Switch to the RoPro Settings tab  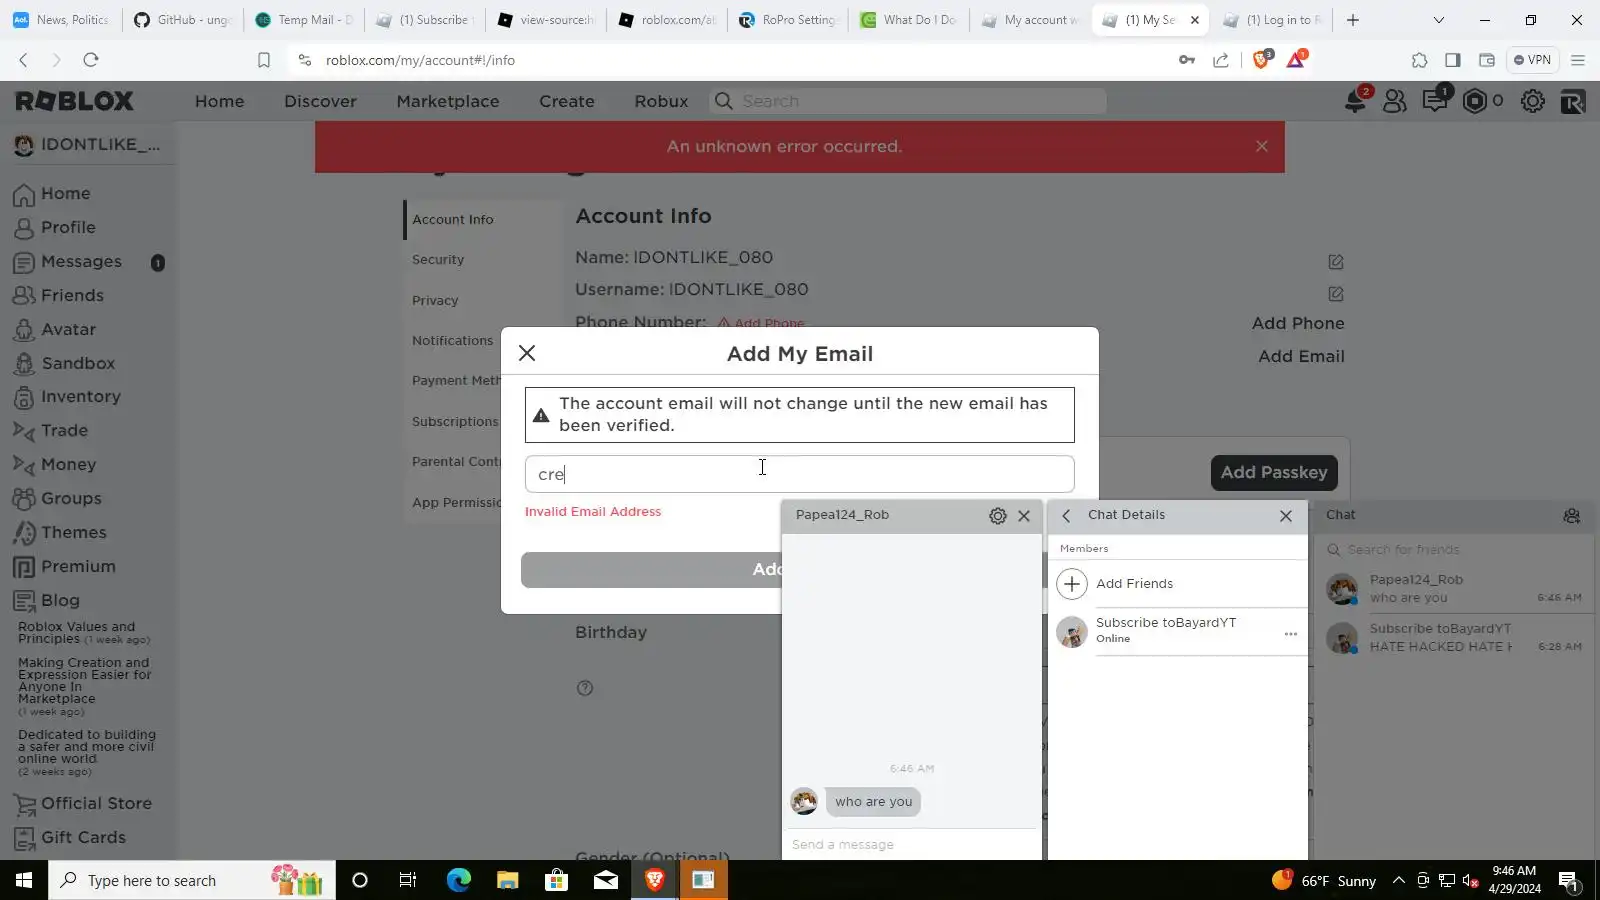(x=787, y=20)
